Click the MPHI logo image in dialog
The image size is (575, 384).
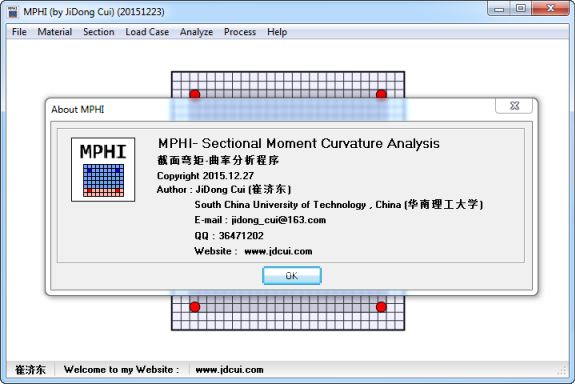point(103,169)
